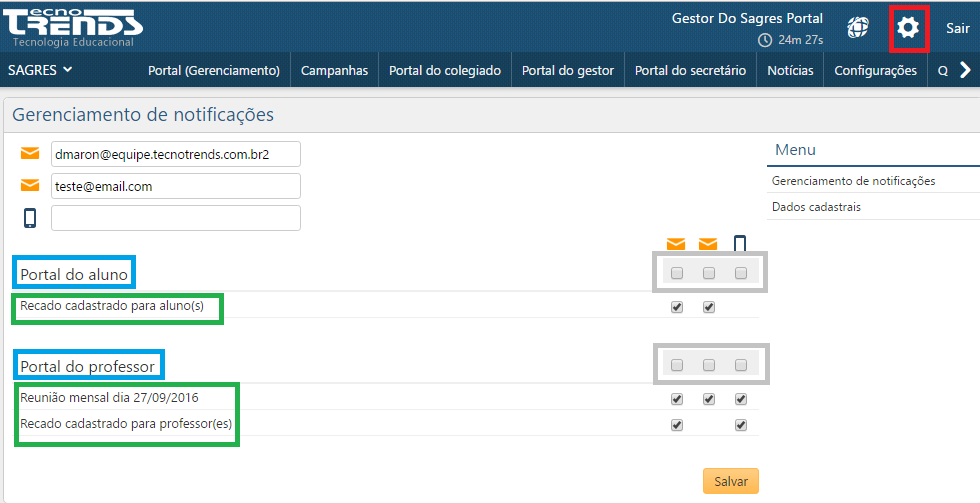This screenshot has height=503, width=980.
Task: Click the session timer clock icon
Action: point(765,41)
